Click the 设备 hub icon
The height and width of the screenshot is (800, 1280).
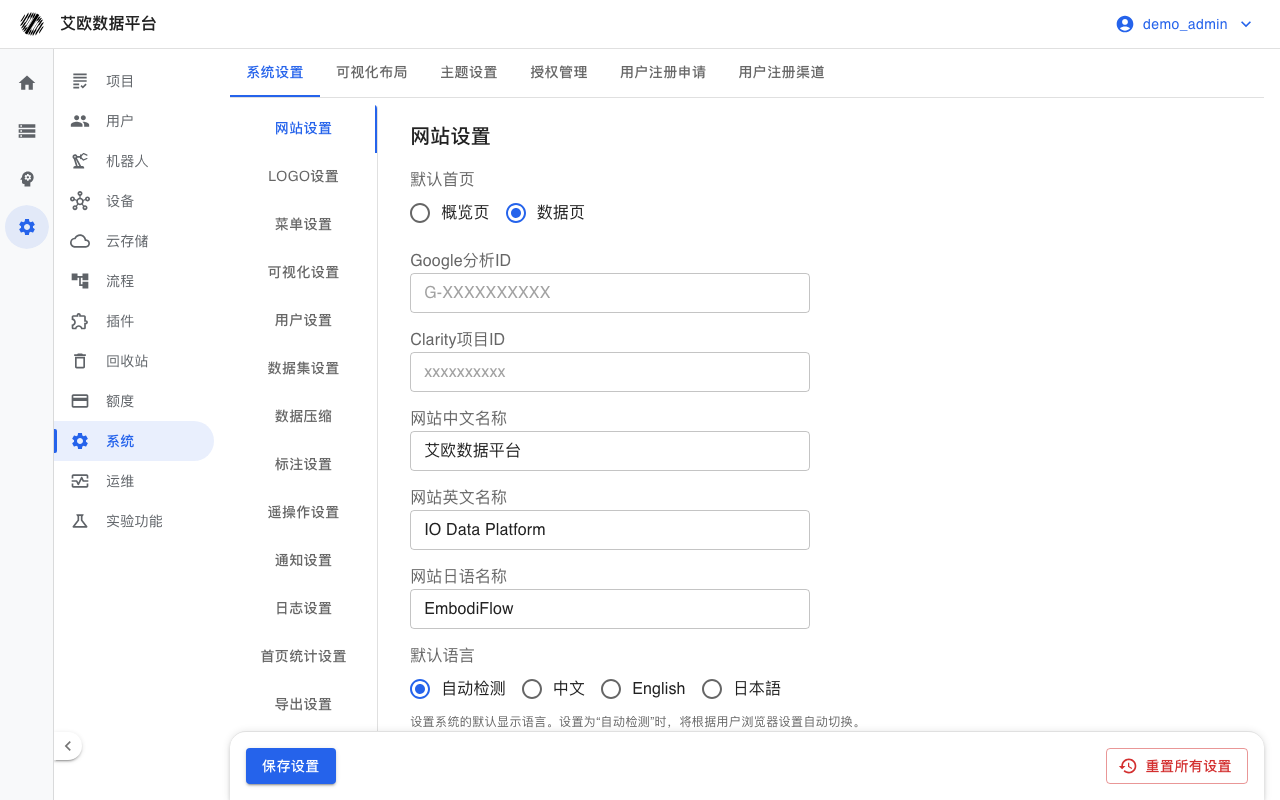point(80,201)
